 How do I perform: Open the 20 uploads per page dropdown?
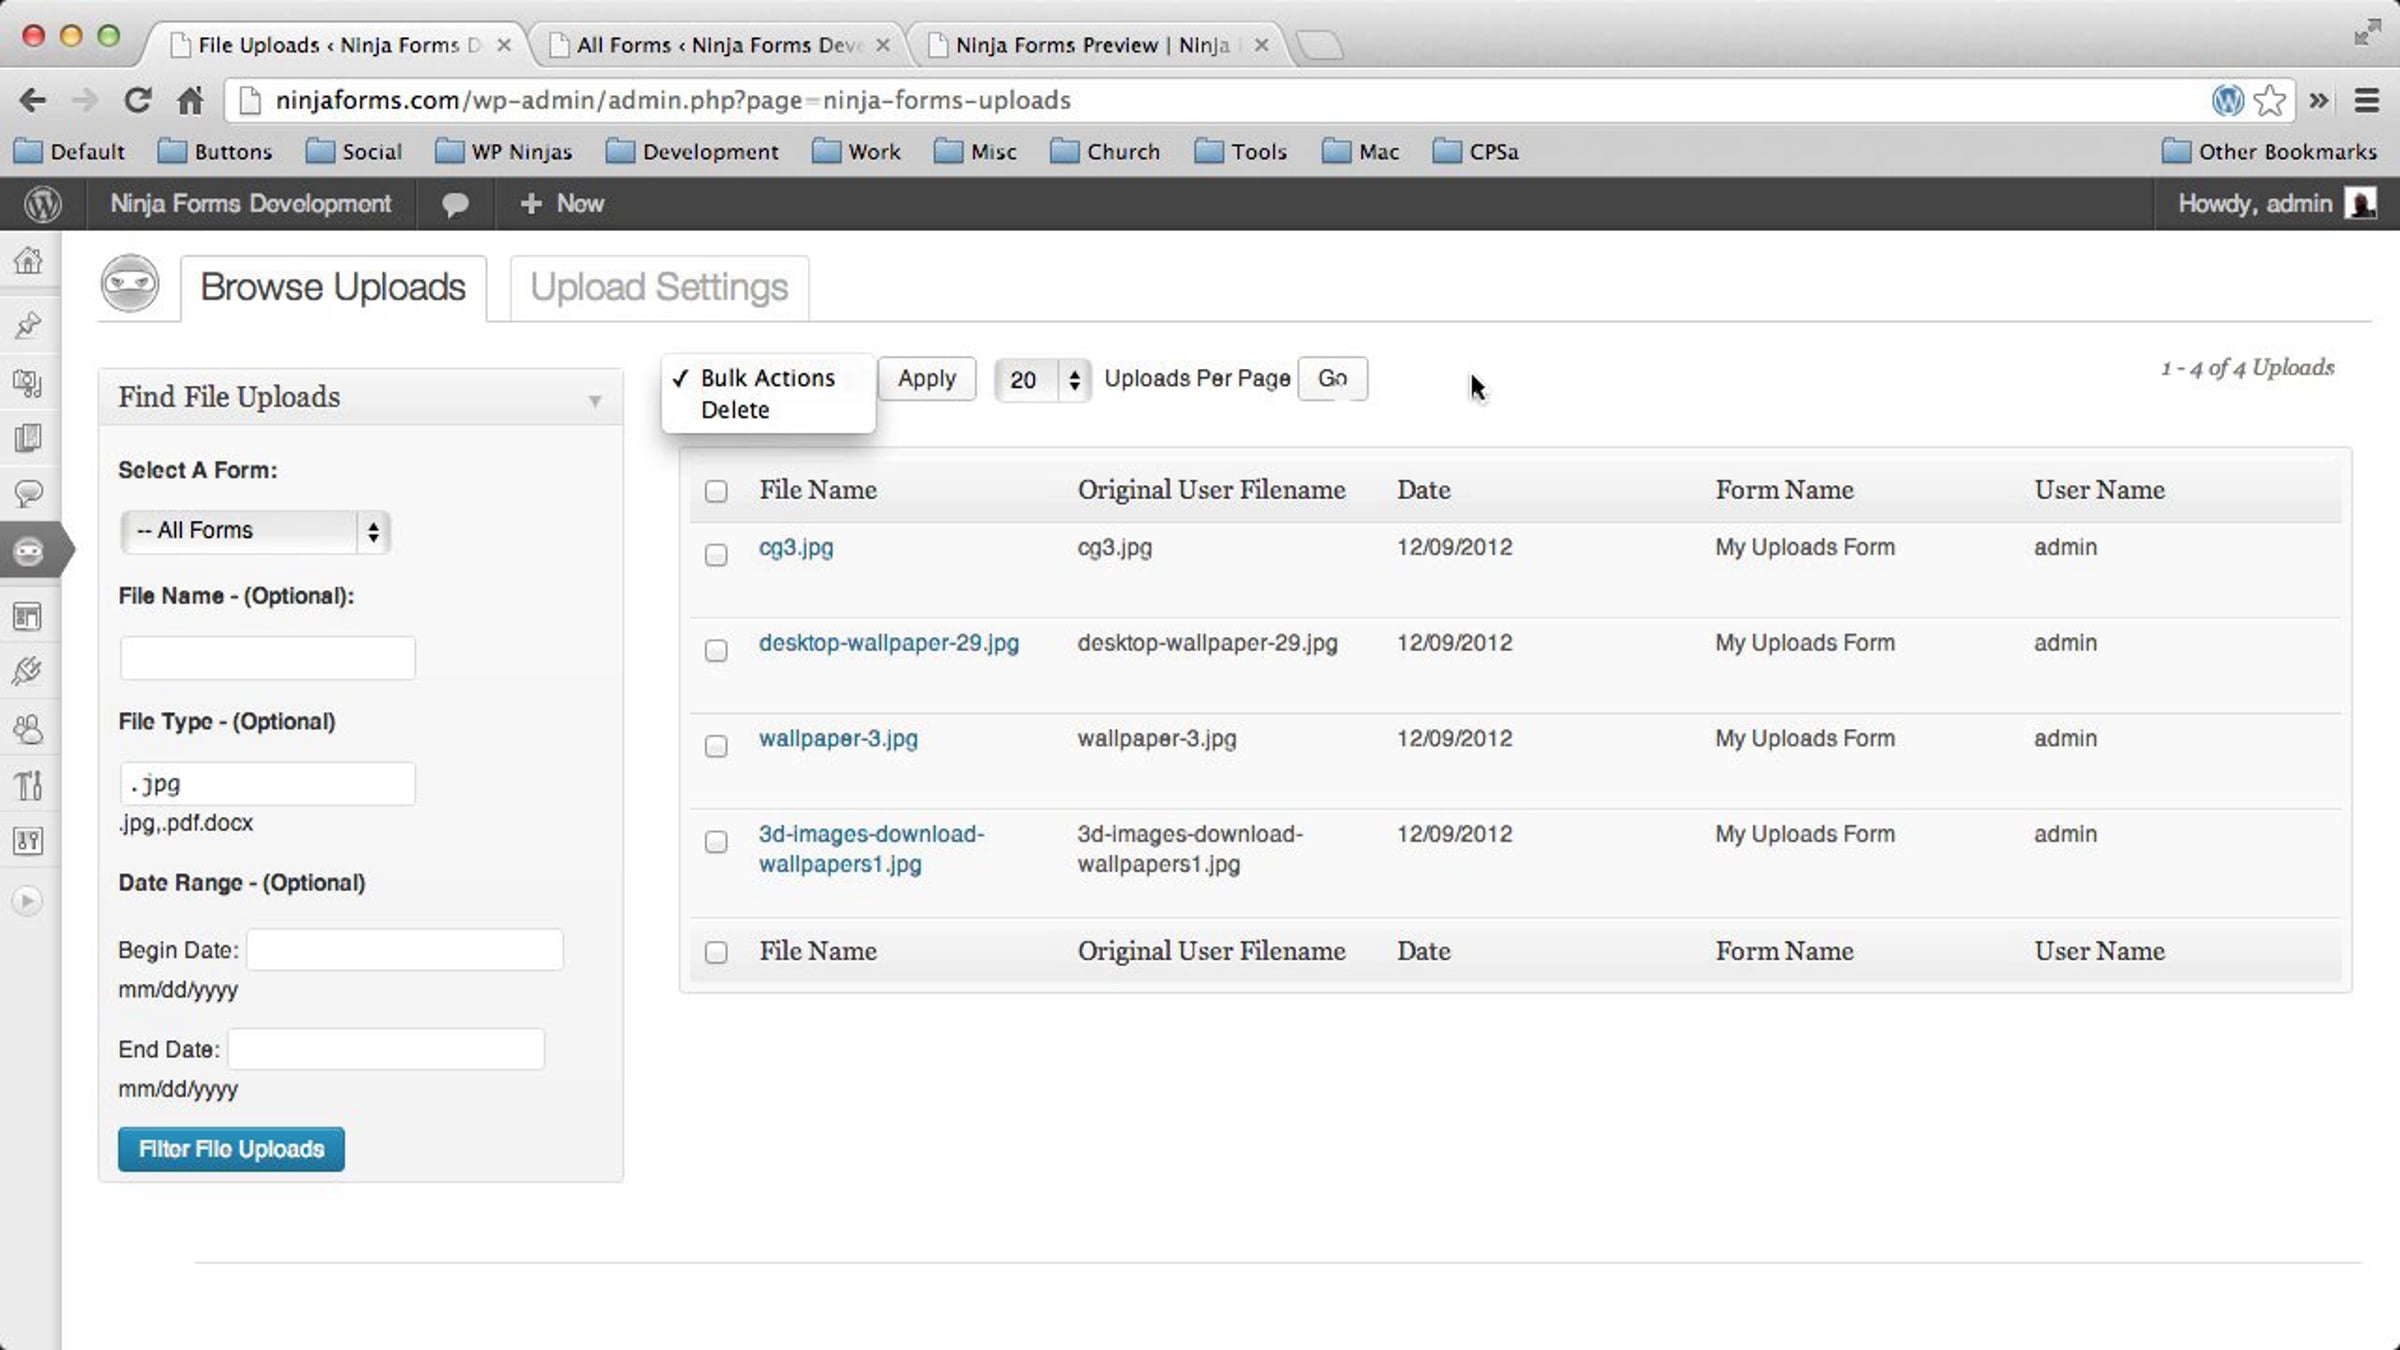[1042, 380]
